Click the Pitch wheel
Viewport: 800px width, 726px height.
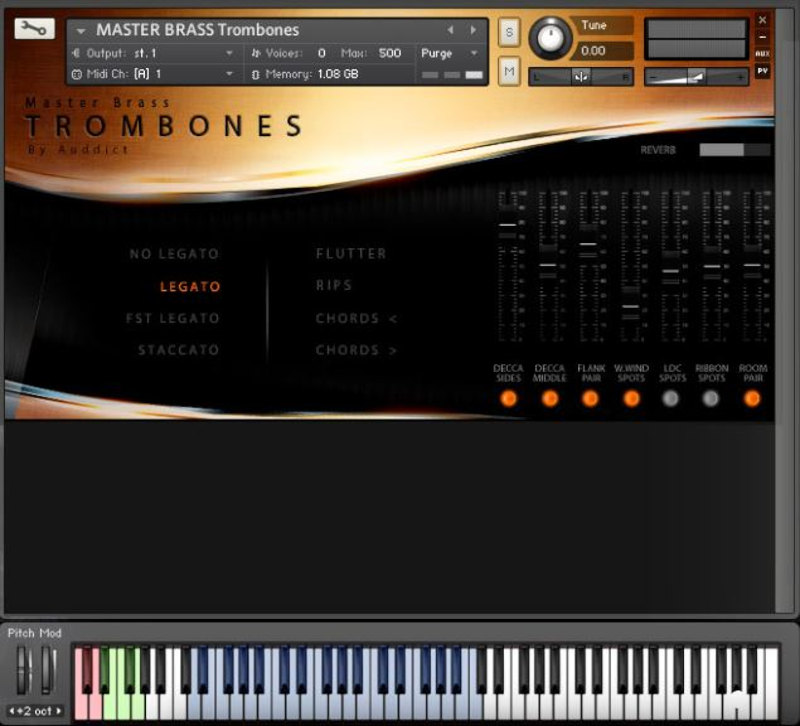click(22, 670)
